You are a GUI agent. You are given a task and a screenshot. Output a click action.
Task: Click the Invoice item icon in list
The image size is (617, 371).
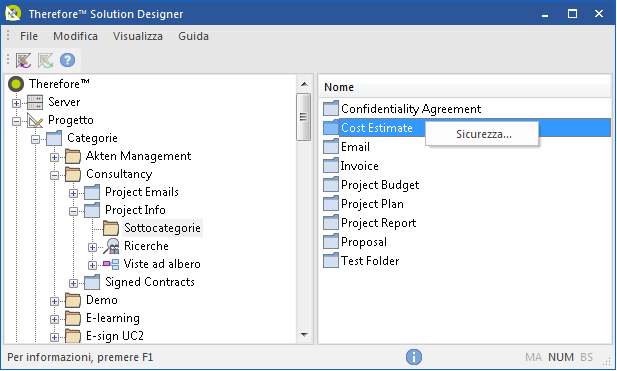[331, 166]
